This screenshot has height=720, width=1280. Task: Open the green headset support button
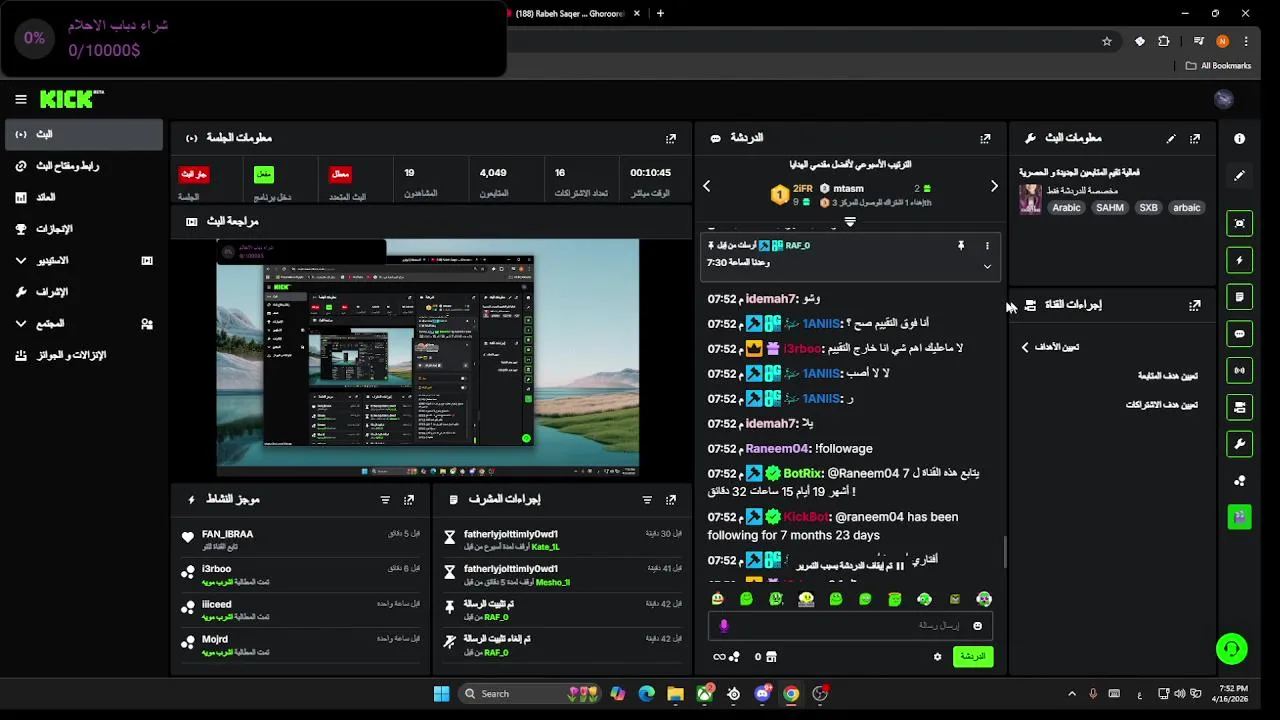coord(1232,649)
